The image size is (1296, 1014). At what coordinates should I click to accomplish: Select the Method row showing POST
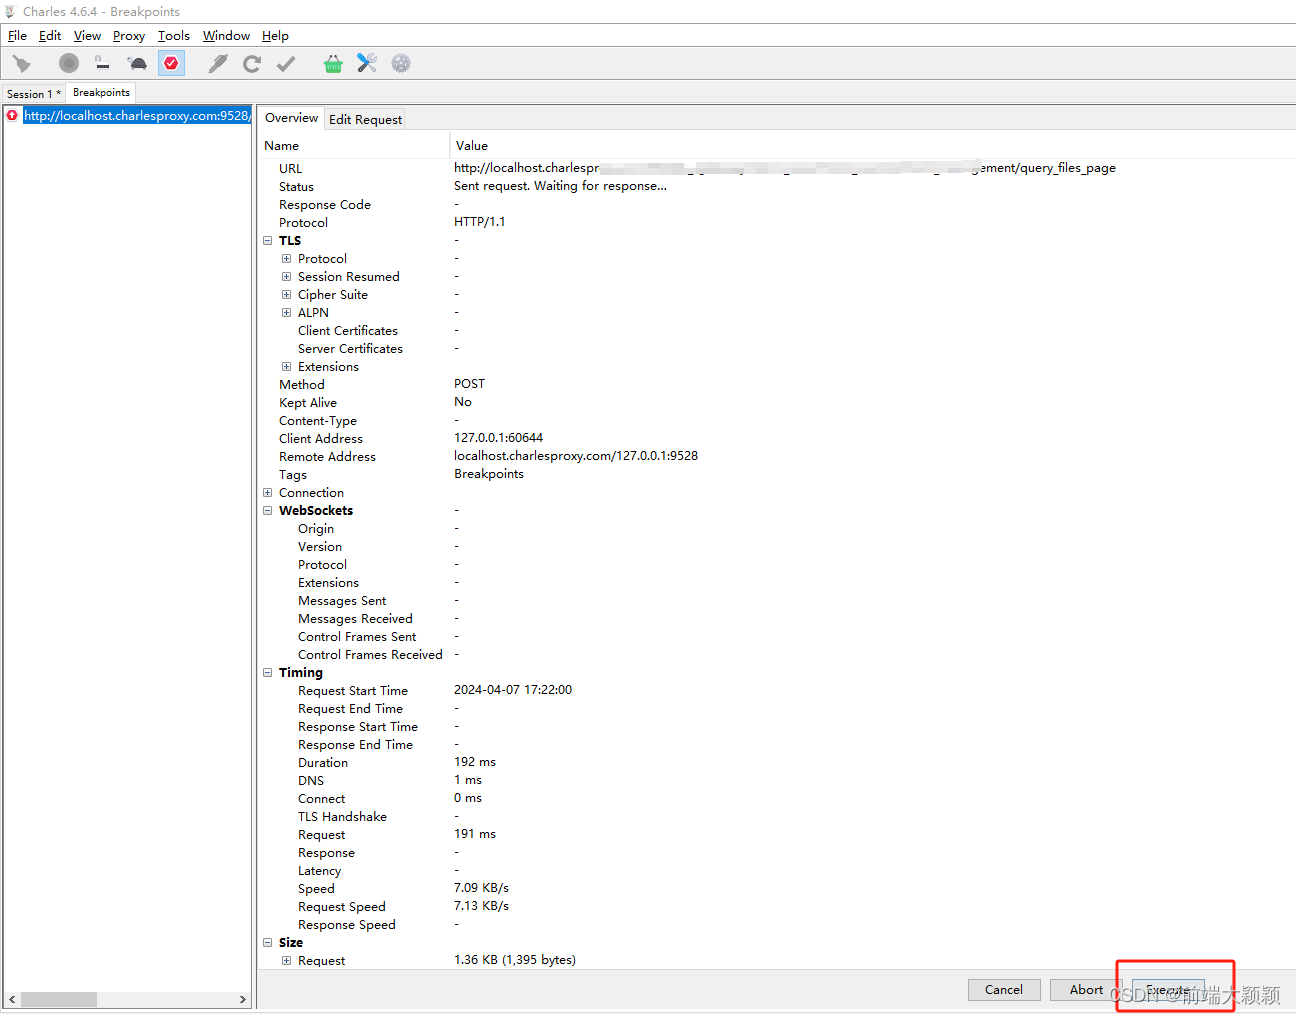pyautogui.click(x=776, y=385)
